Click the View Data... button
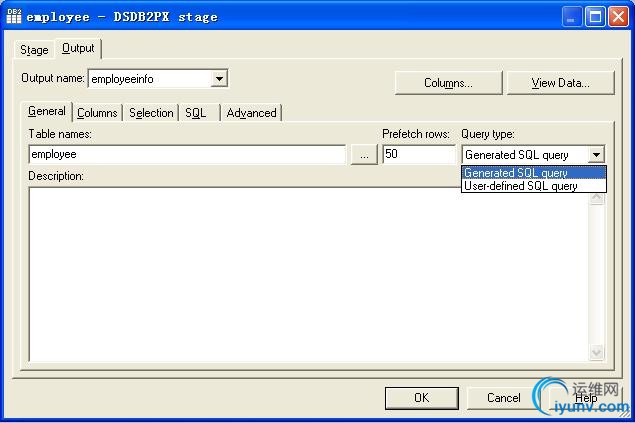The image size is (635, 423). [560, 83]
